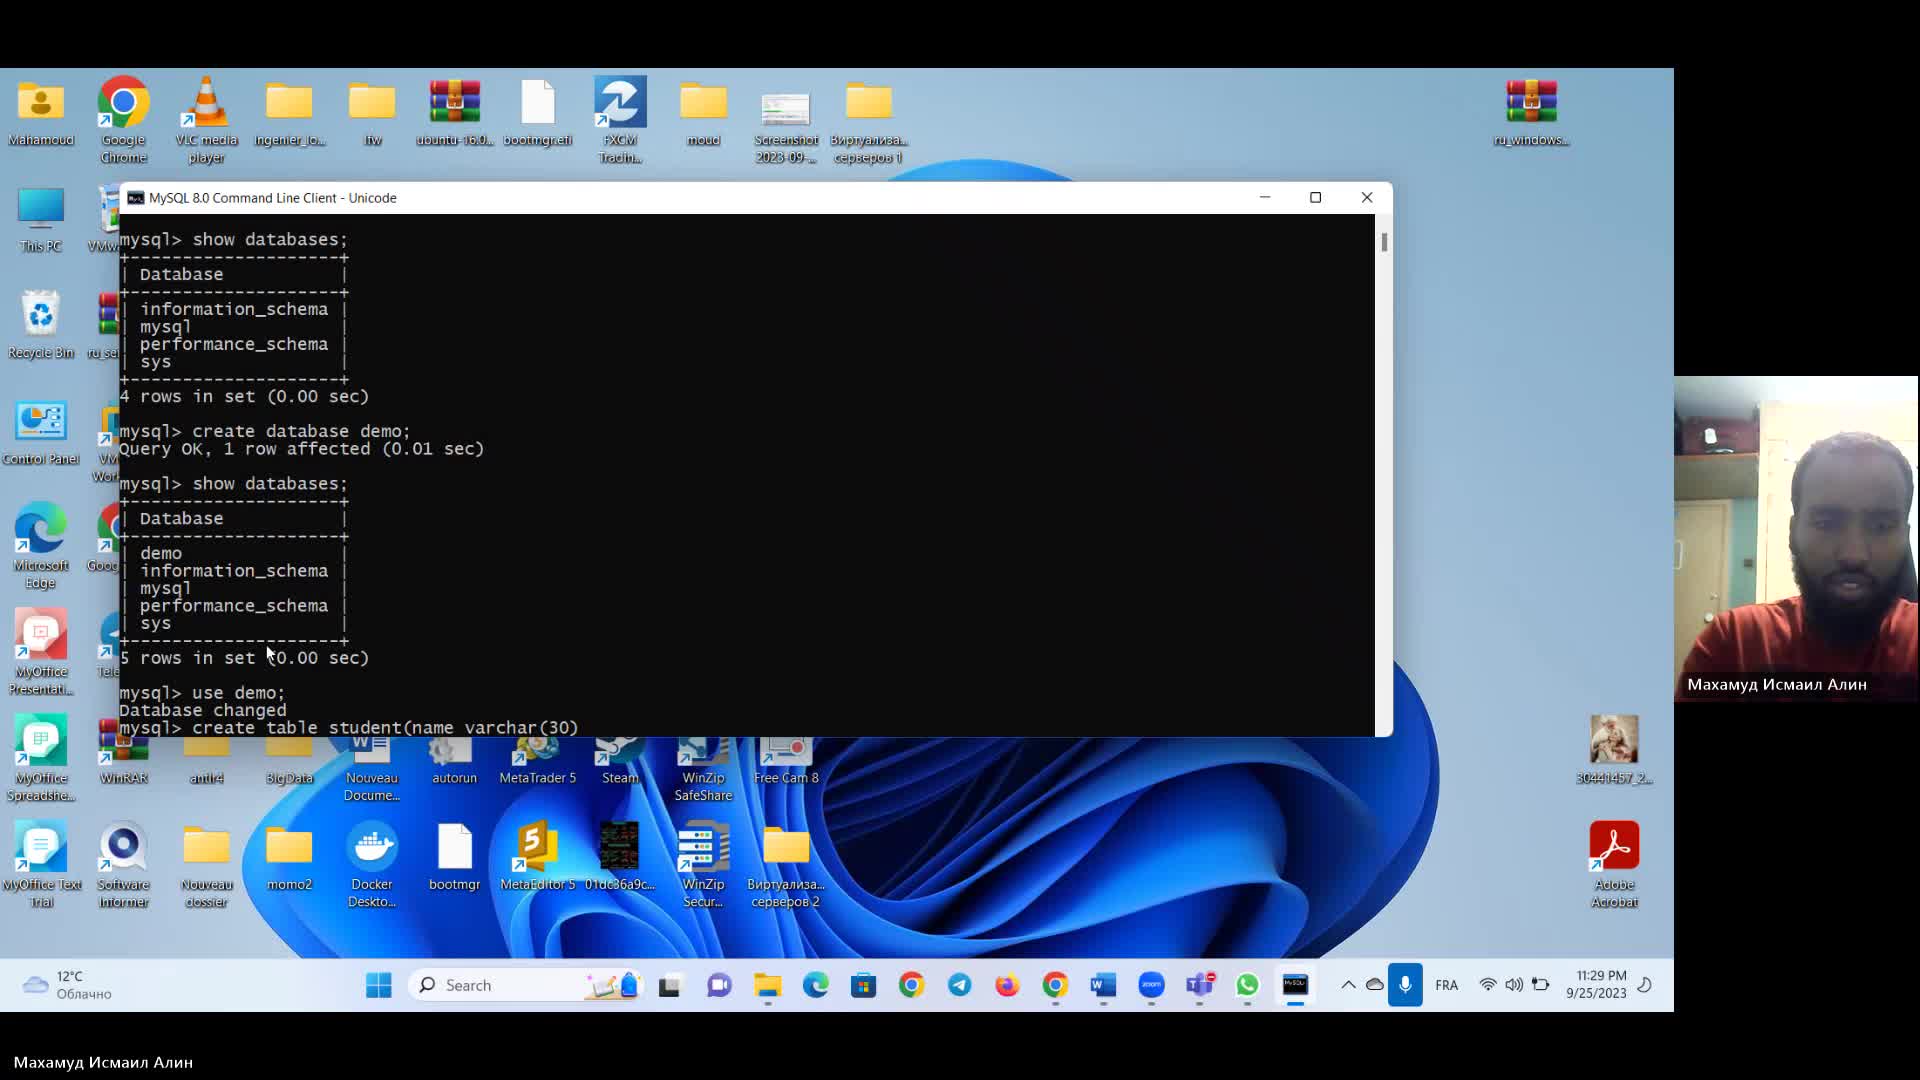
Task: Open ru_windows archive on desktop
Action: [x=1531, y=113]
